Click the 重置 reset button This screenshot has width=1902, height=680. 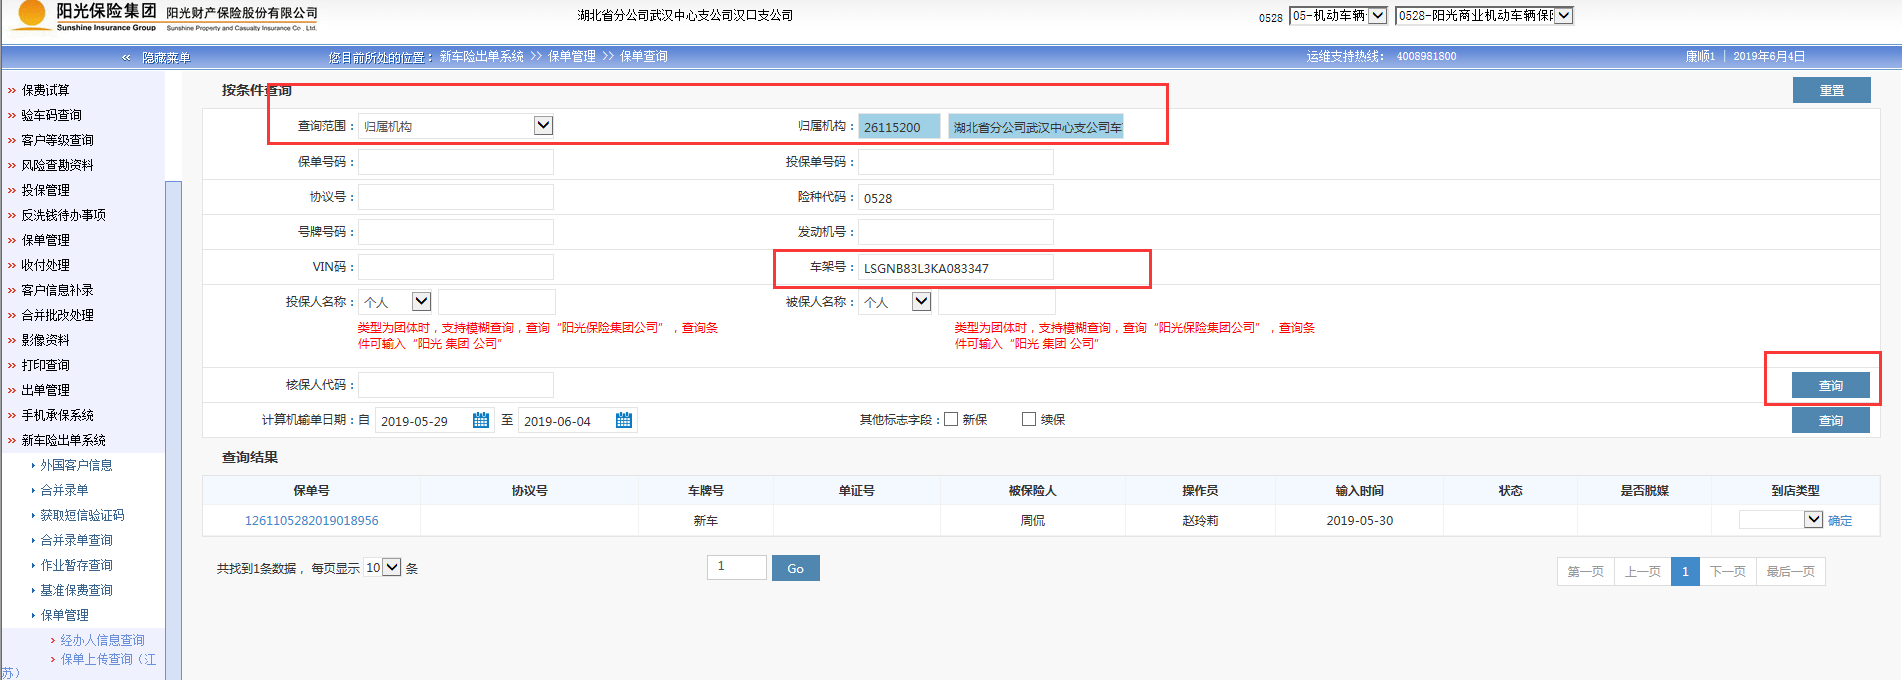[x=1831, y=90]
